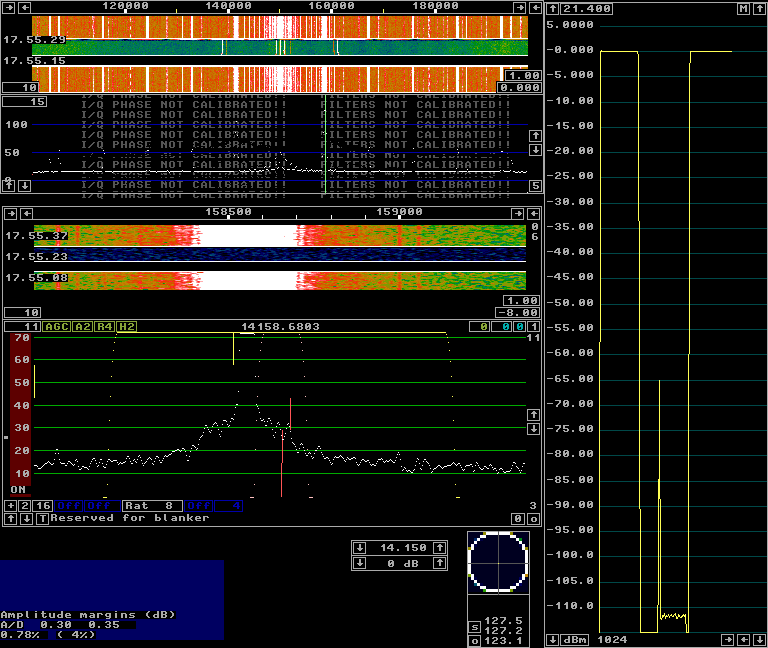
Task: Click the green vertical frequency marker in the wide spectrum
Action: 325,144
